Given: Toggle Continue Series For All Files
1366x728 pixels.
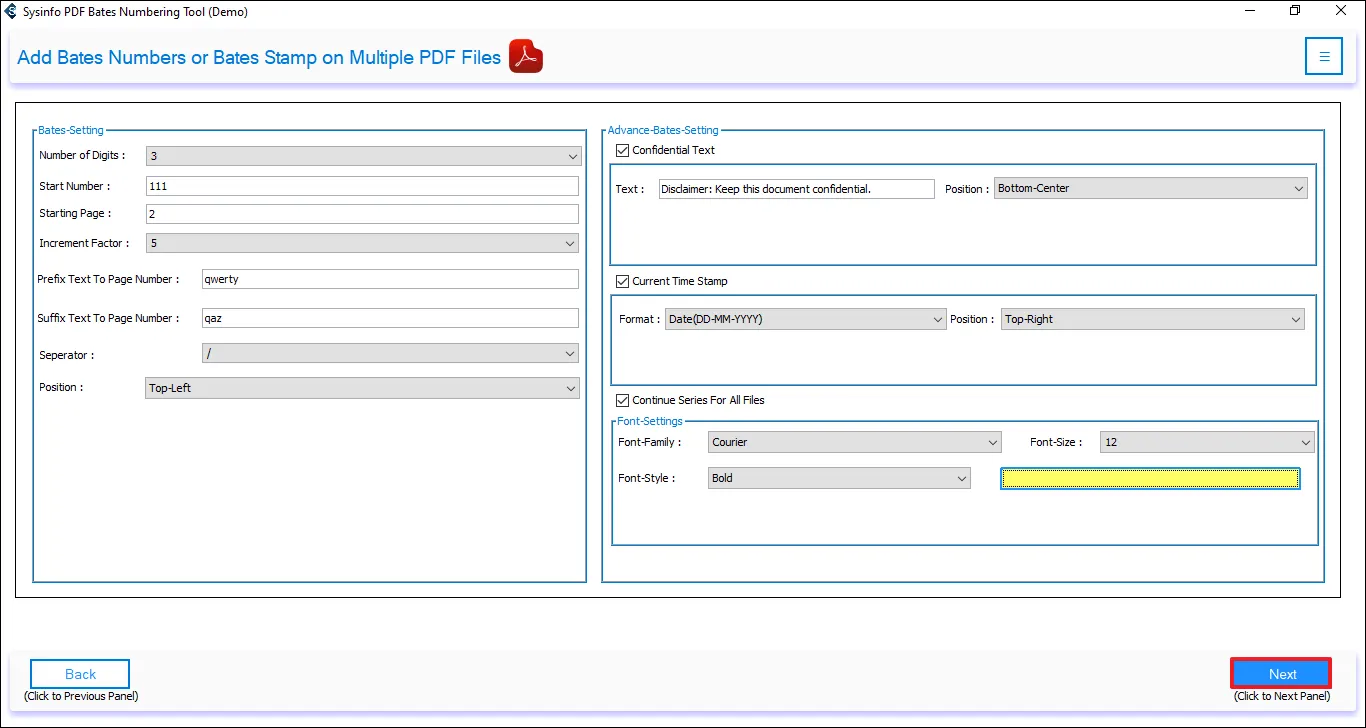Looking at the screenshot, I should (x=624, y=400).
